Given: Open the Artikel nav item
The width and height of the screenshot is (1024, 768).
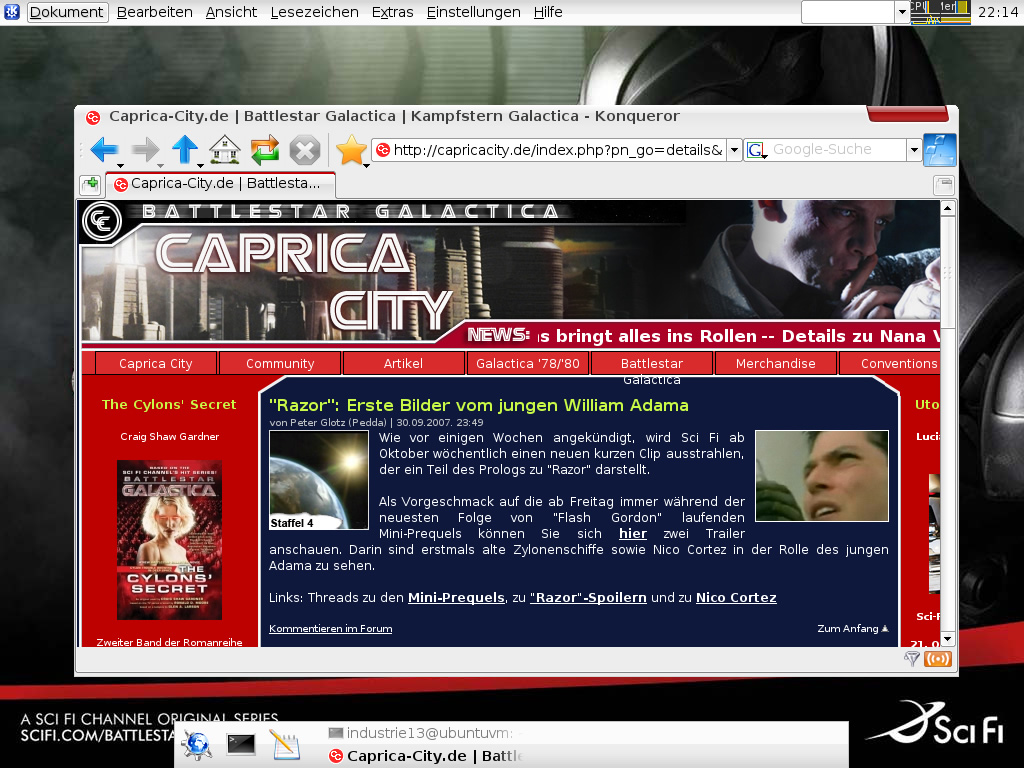Looking at the screenshot, I should [403, 363].
